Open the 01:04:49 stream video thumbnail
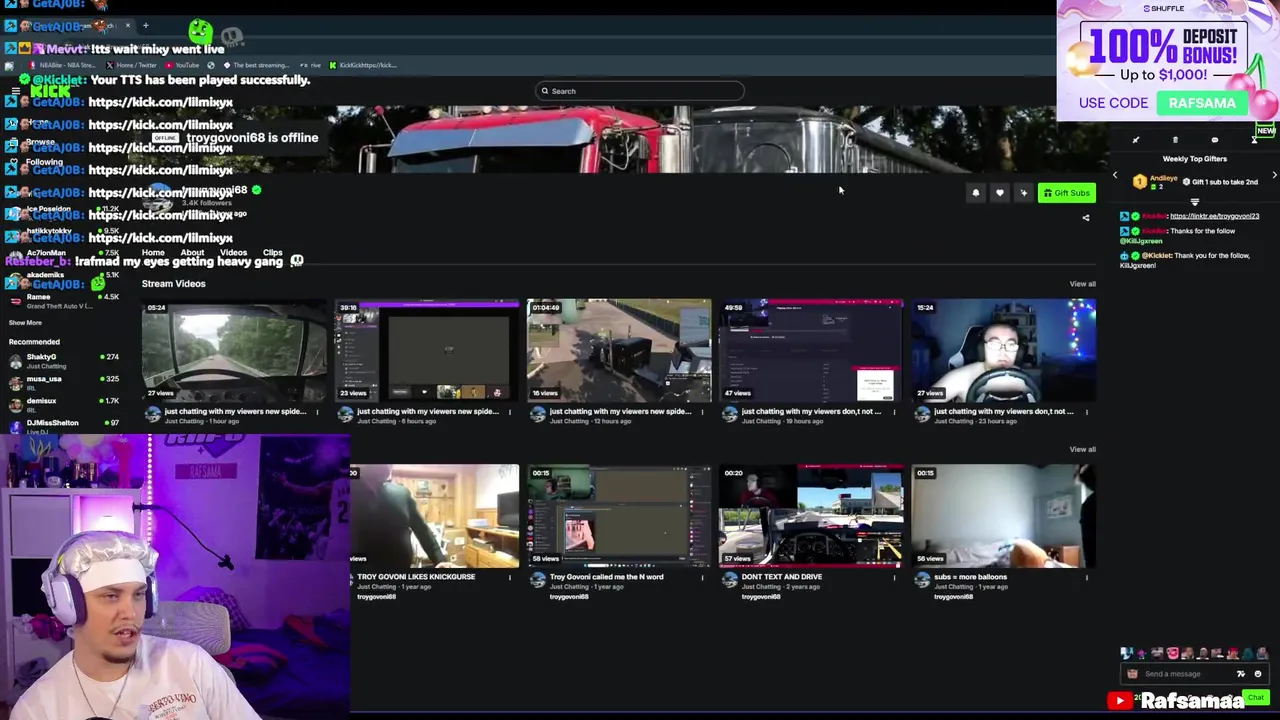1280x720 pixels. pyautogui.click(x=619, y=350)
